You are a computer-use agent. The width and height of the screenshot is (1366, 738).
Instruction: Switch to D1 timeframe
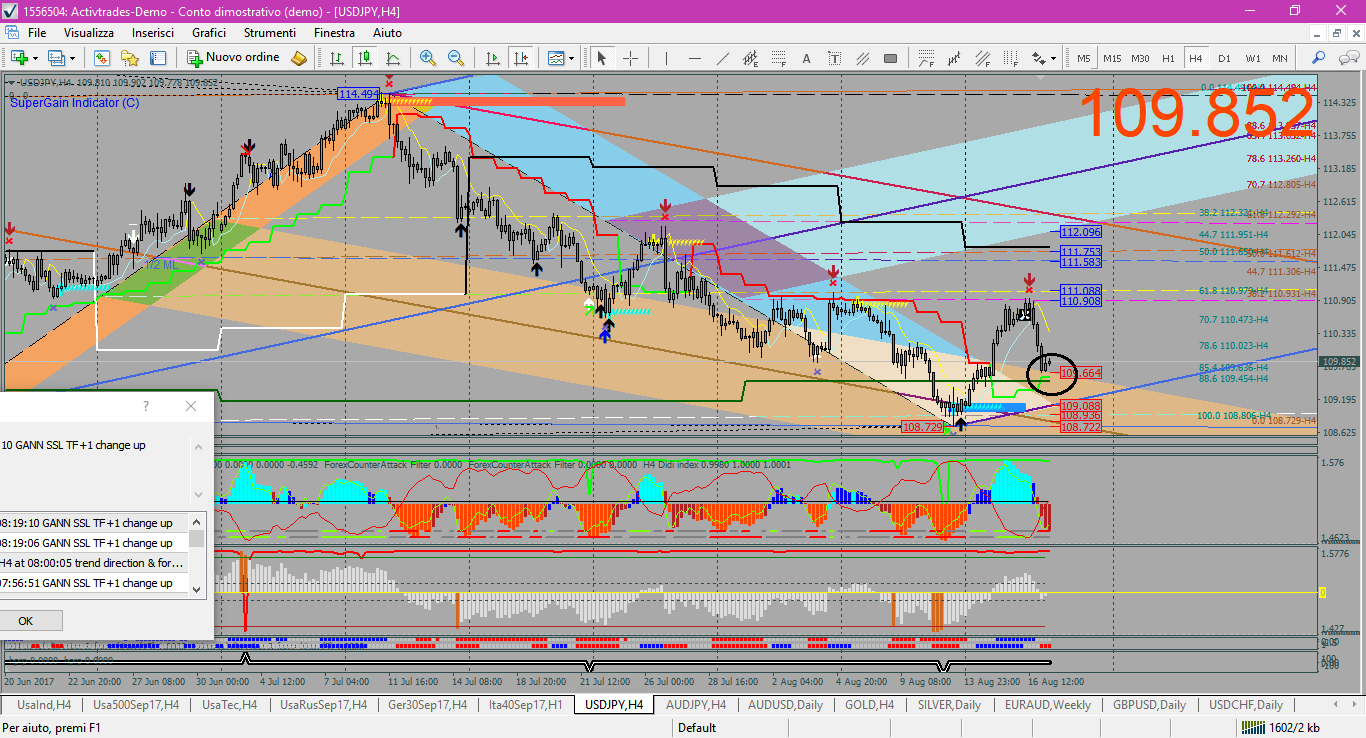coord(1224,58)
